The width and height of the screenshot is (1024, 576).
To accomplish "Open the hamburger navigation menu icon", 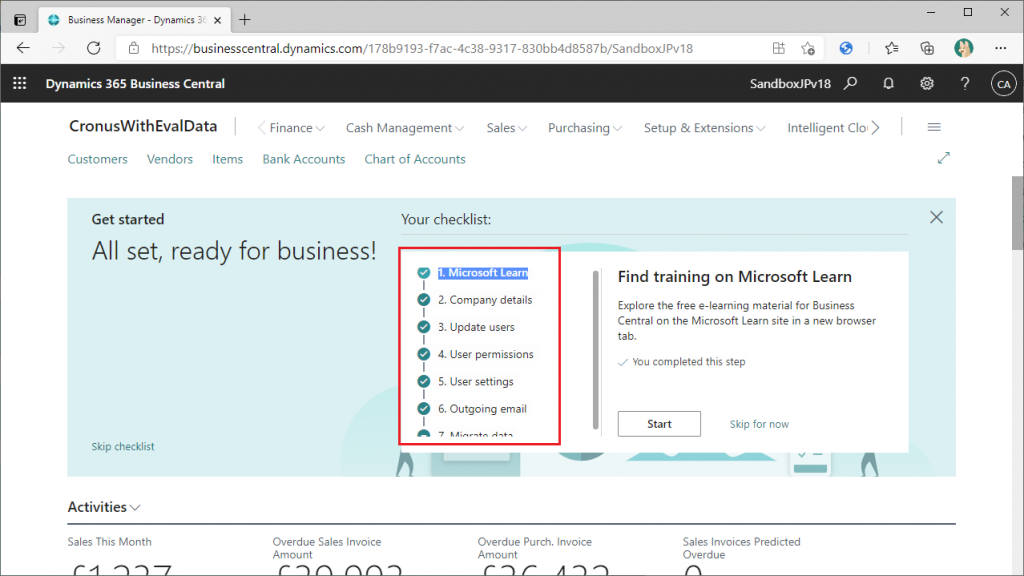I will point(934,127).
